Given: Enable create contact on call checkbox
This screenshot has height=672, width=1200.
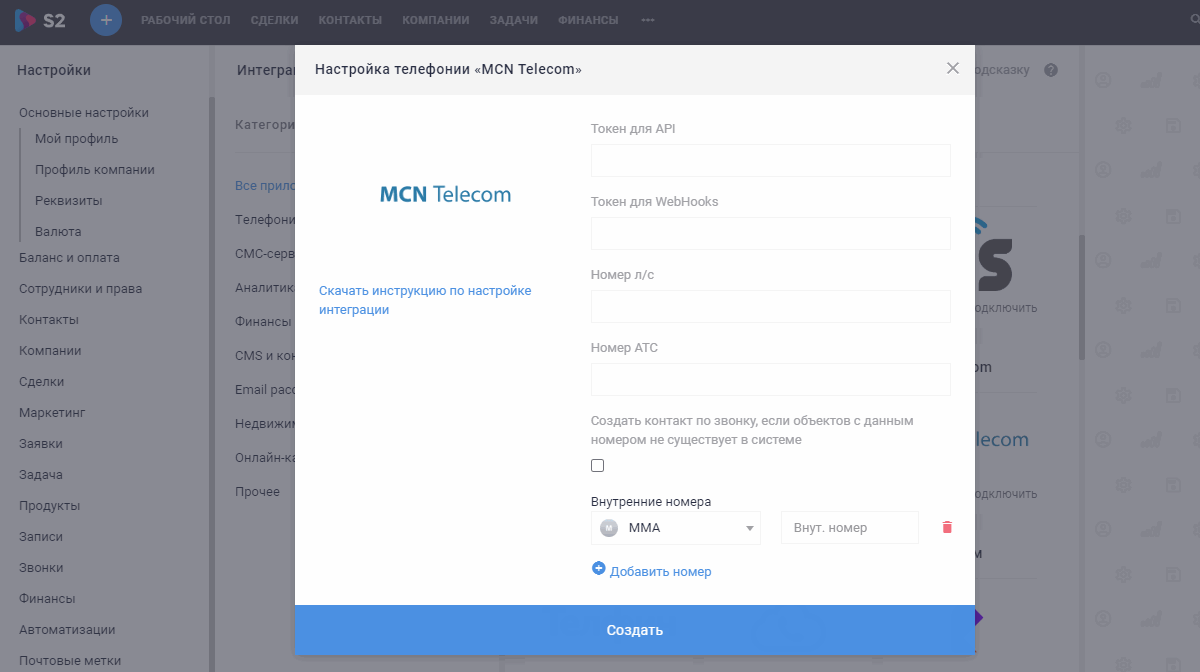Looking at the screenshot, I should [598, 465].
